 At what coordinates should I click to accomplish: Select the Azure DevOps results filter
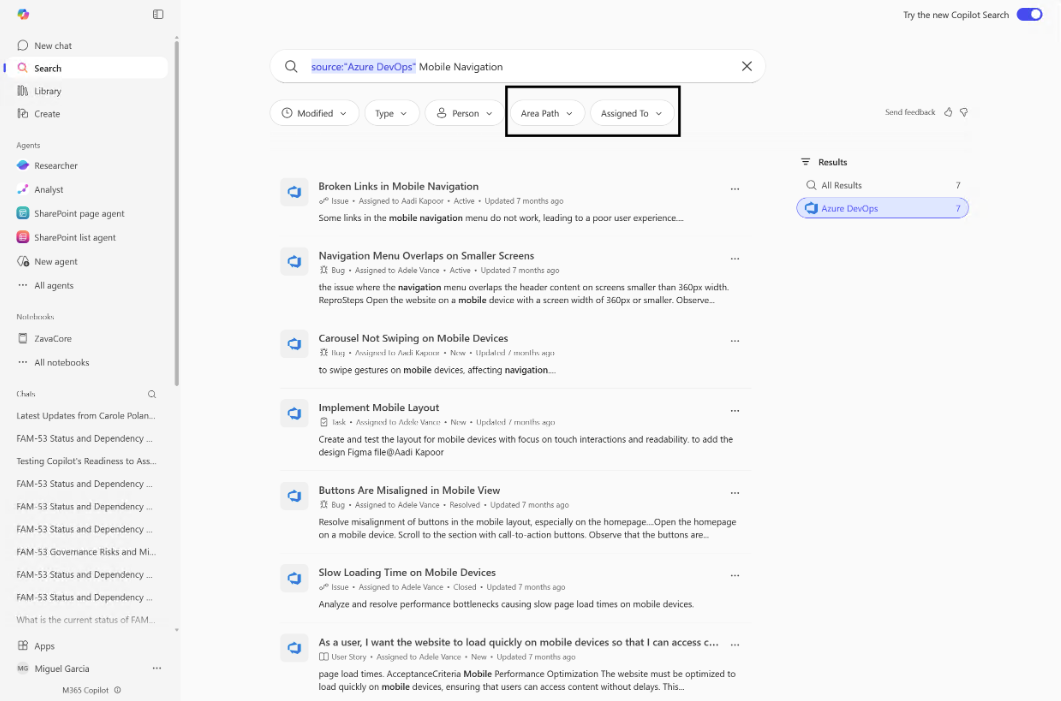tap(882, 208)
